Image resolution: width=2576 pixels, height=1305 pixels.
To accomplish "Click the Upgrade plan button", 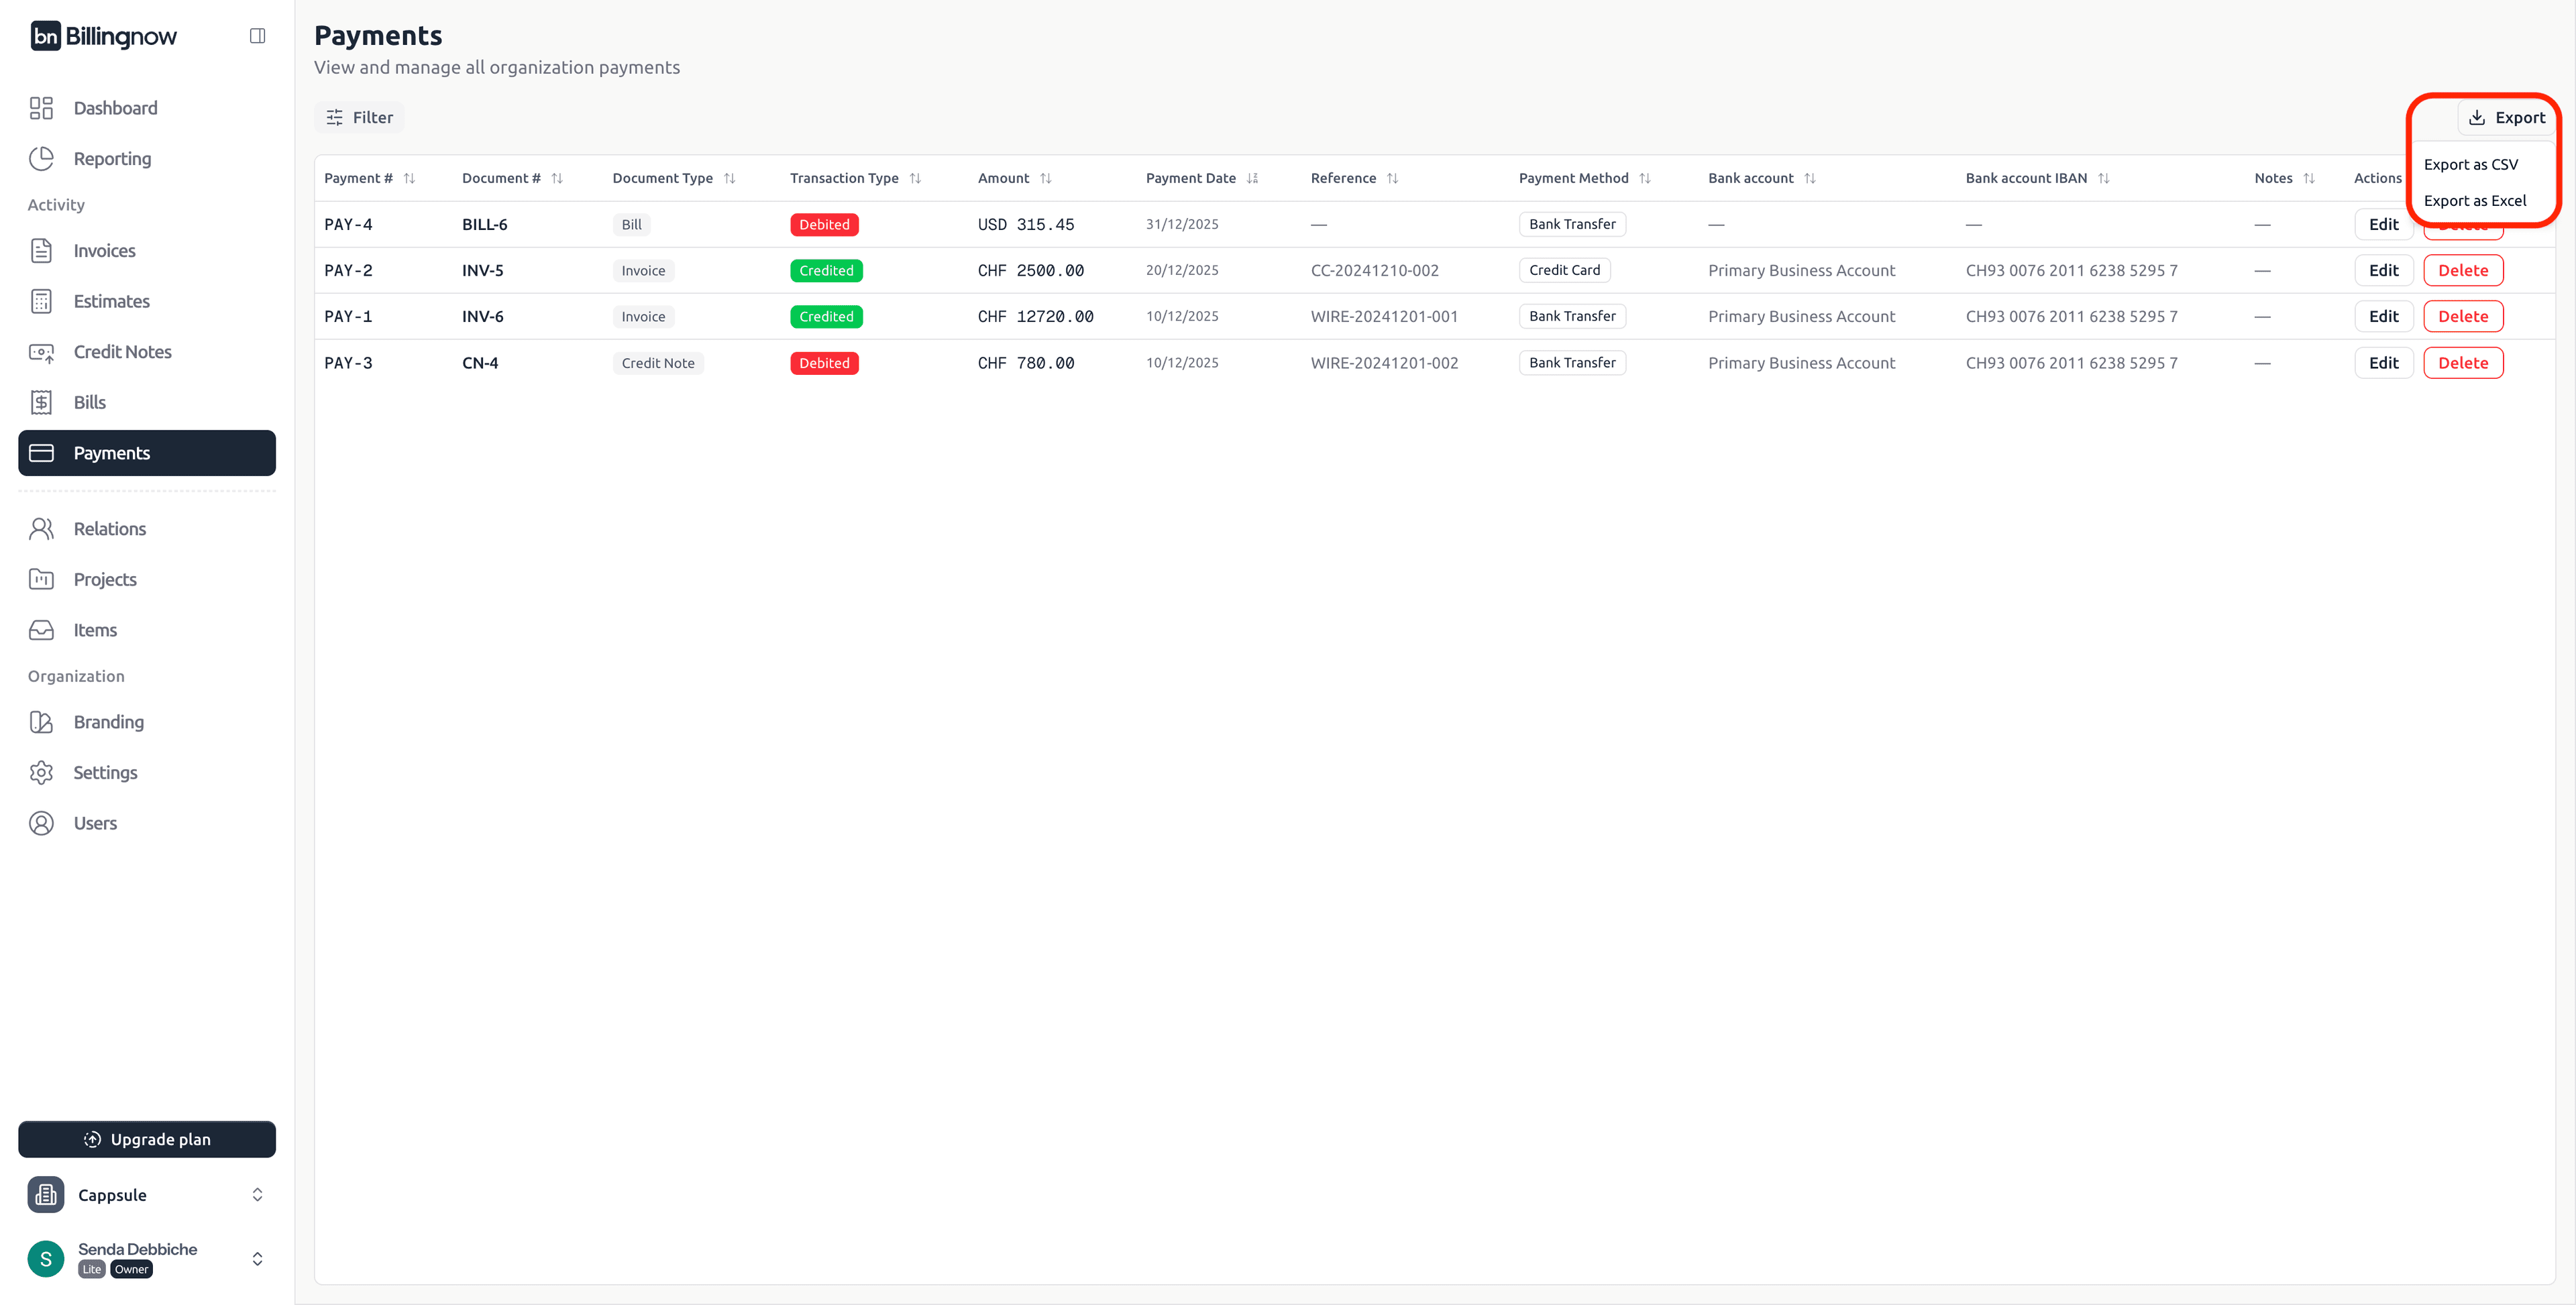I will pyautogui.click(x=147, y=1139).
